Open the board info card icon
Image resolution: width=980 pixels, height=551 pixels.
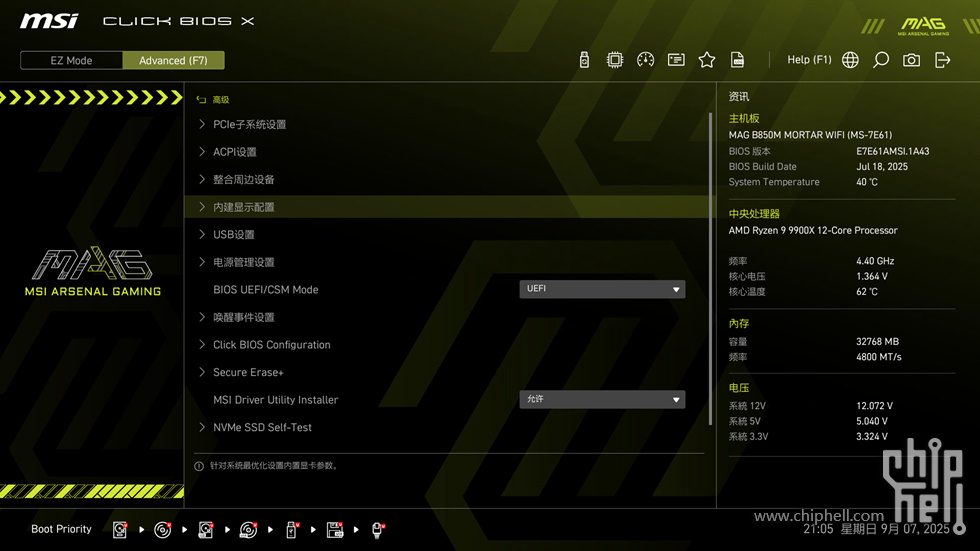click(x=676, y=60)
